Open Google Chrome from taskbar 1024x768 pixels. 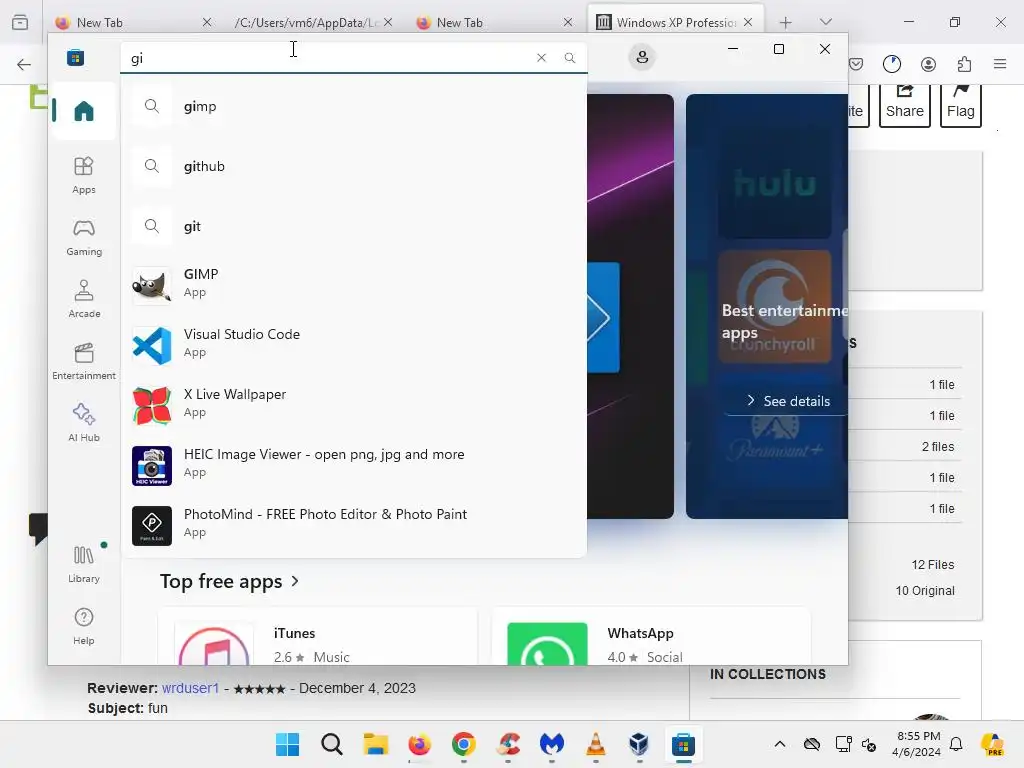(x=464, y=744)
